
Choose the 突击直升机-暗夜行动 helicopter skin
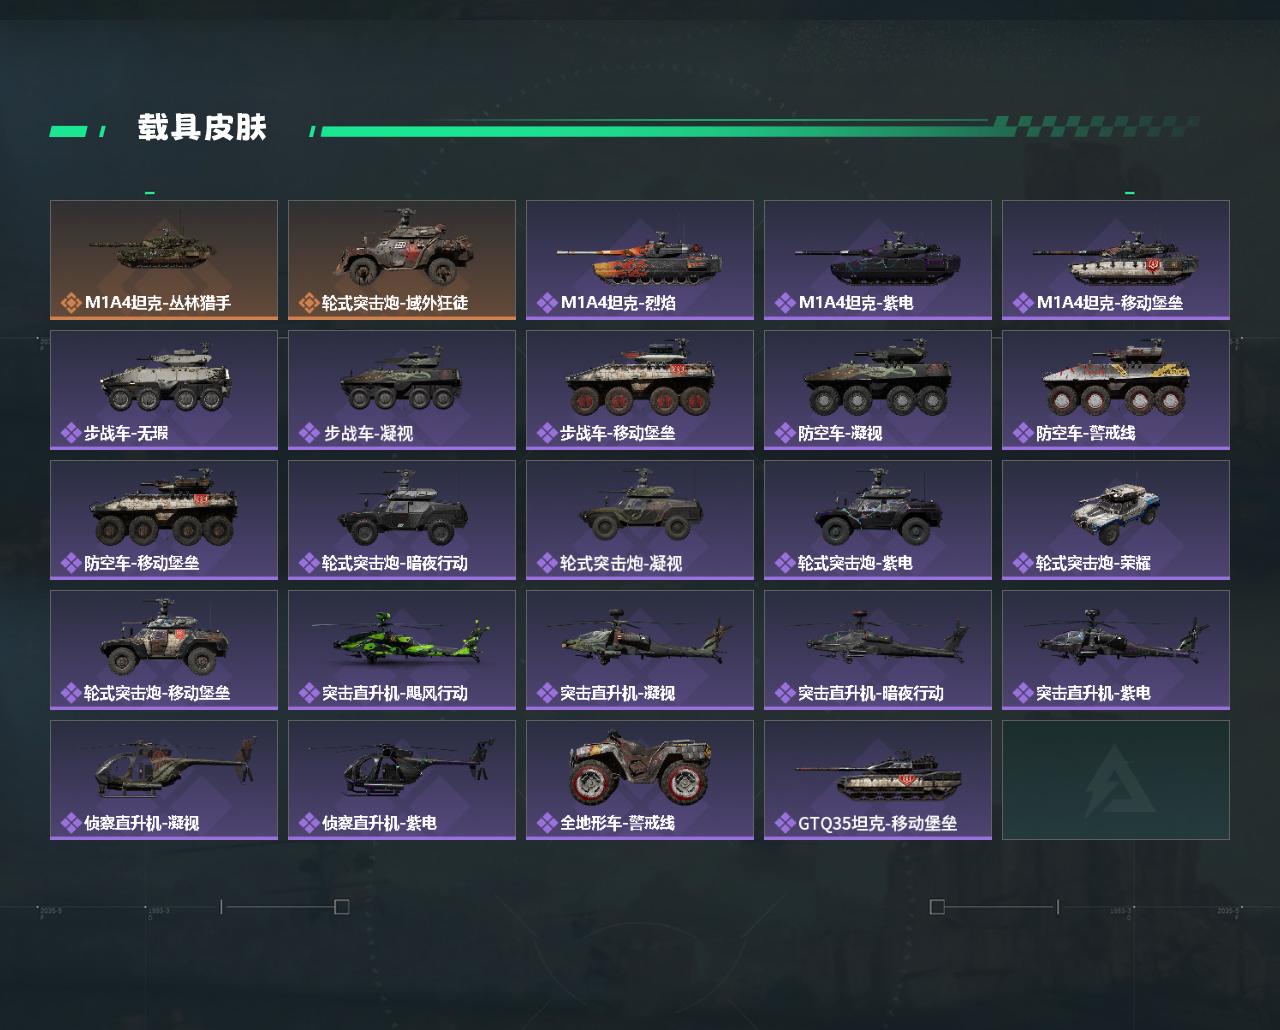tap(878, 650)
